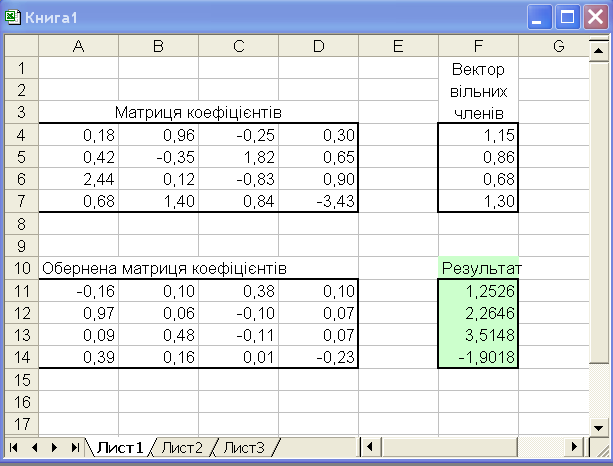The width and height of the screenshot is (613, 466).
Task: Select cell with value 0,42
Action: 79,157
